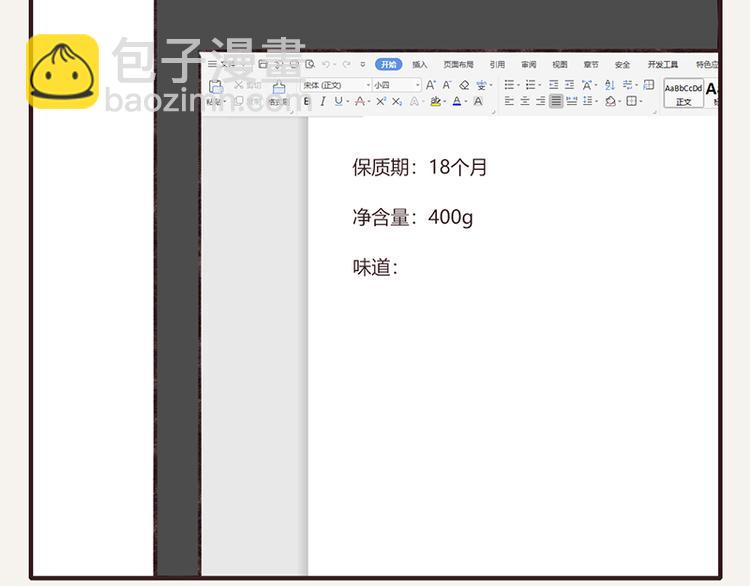Select the 正文 style button
The width and height of the screenshot is (750, 586).
tap(684, 94)
